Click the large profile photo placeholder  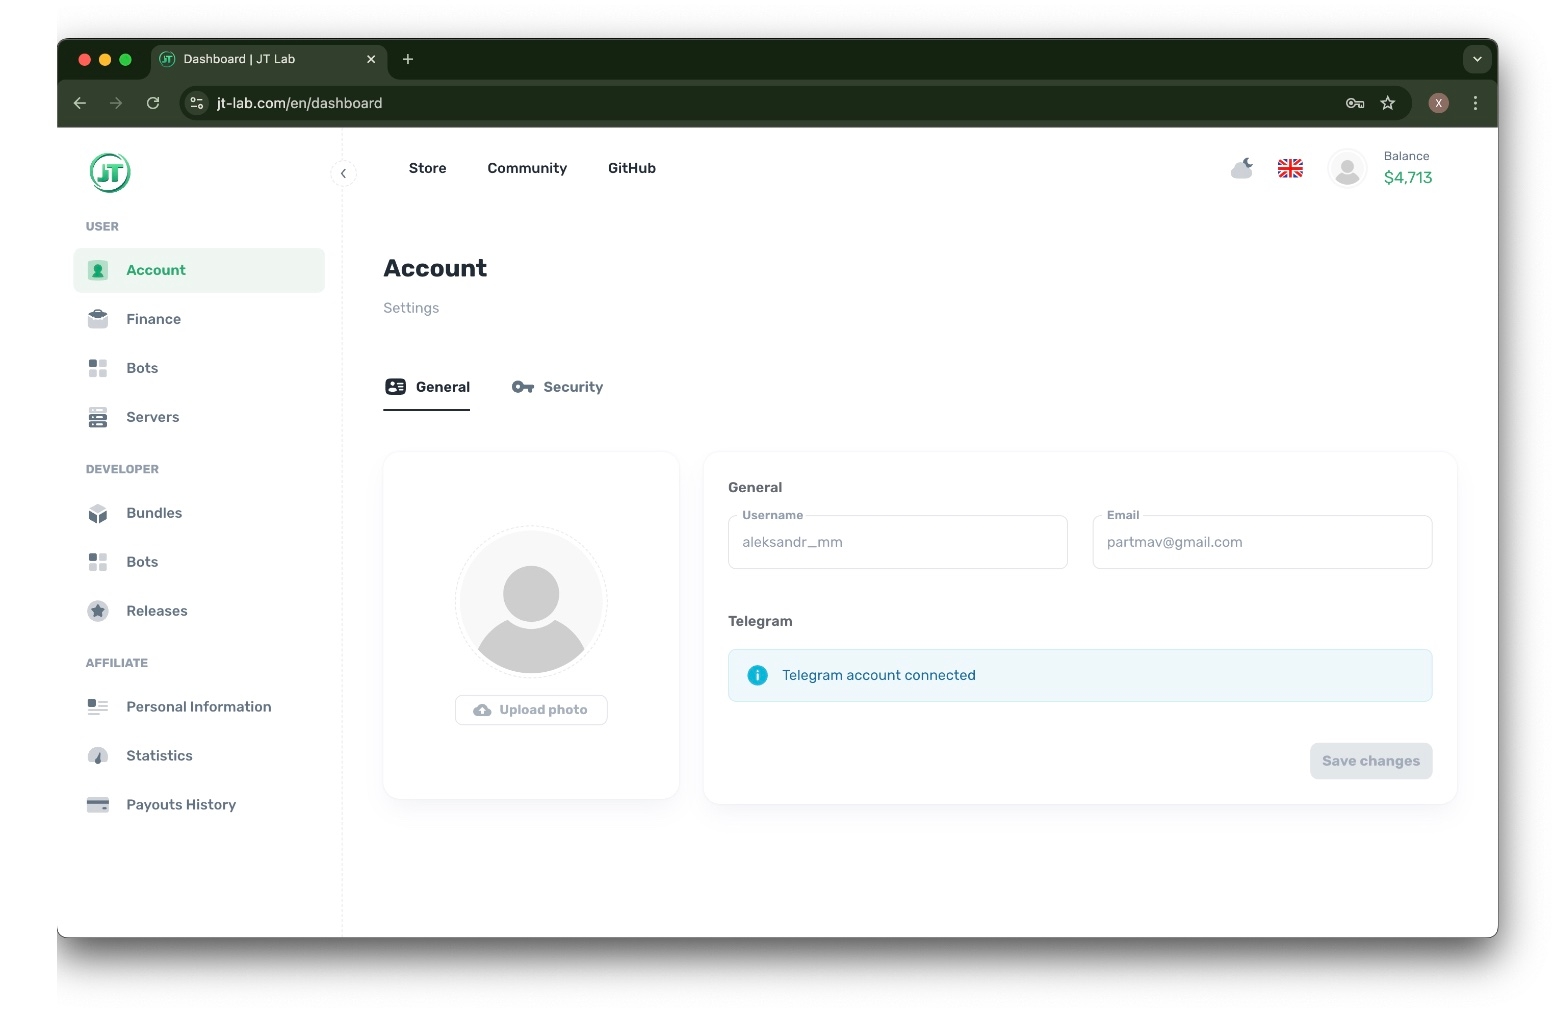(x=531, y=602)
